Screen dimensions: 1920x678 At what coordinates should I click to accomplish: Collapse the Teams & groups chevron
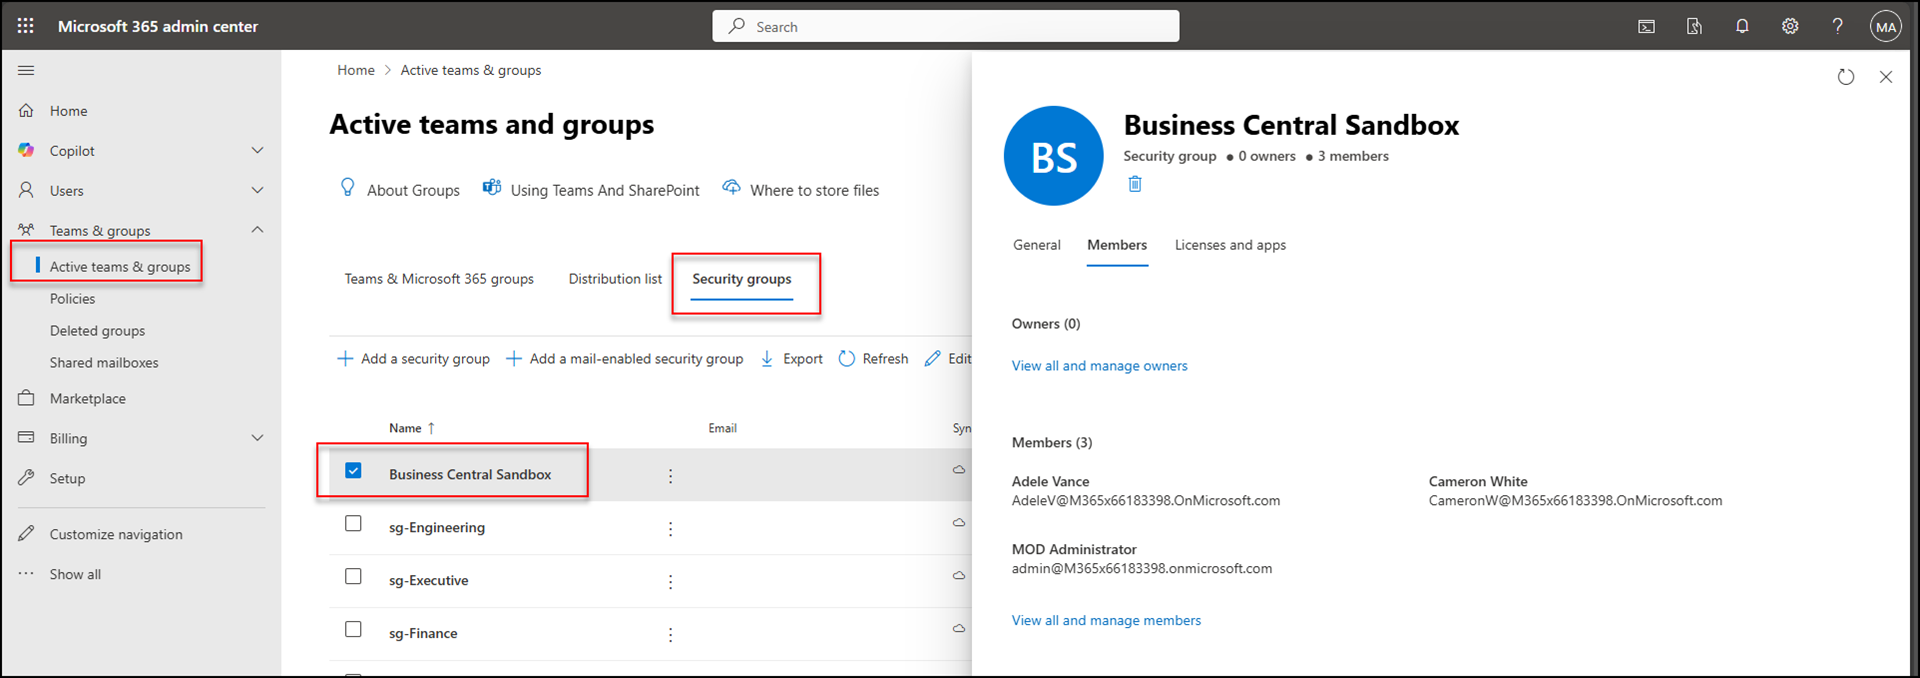tap(257, 230)
